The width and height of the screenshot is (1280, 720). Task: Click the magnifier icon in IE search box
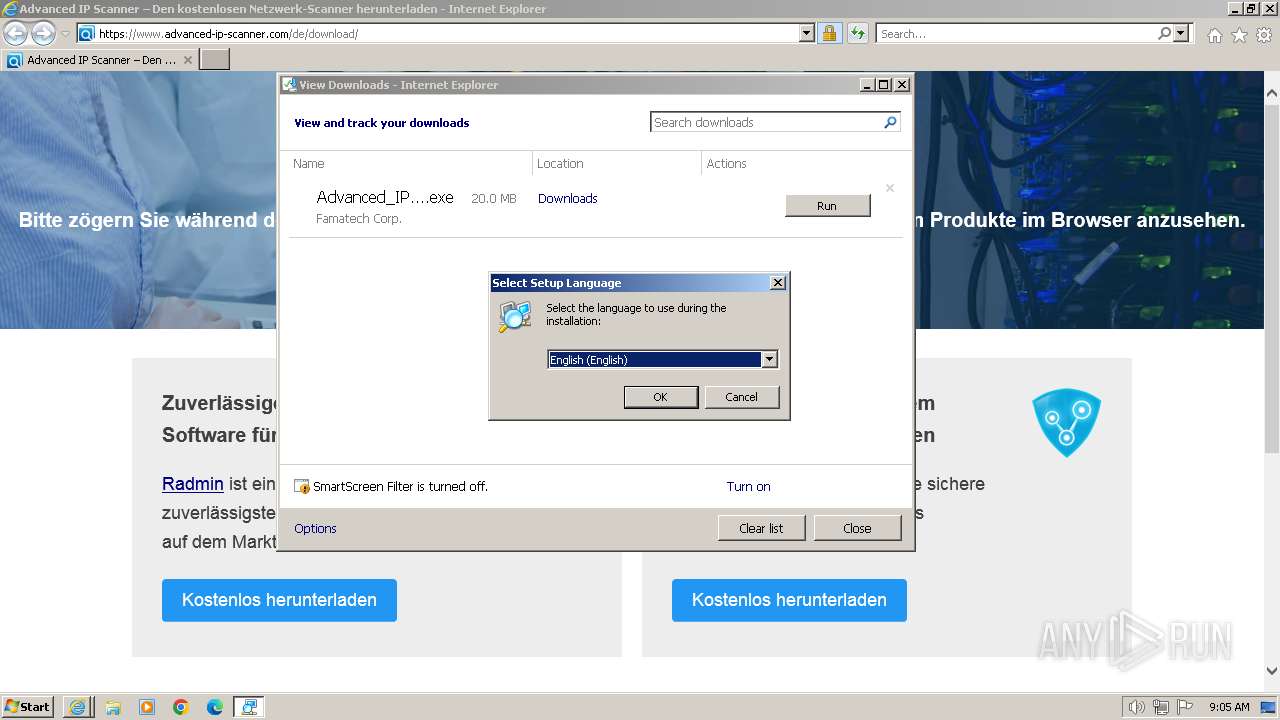pyautogui.click(x=1164, y=33)
